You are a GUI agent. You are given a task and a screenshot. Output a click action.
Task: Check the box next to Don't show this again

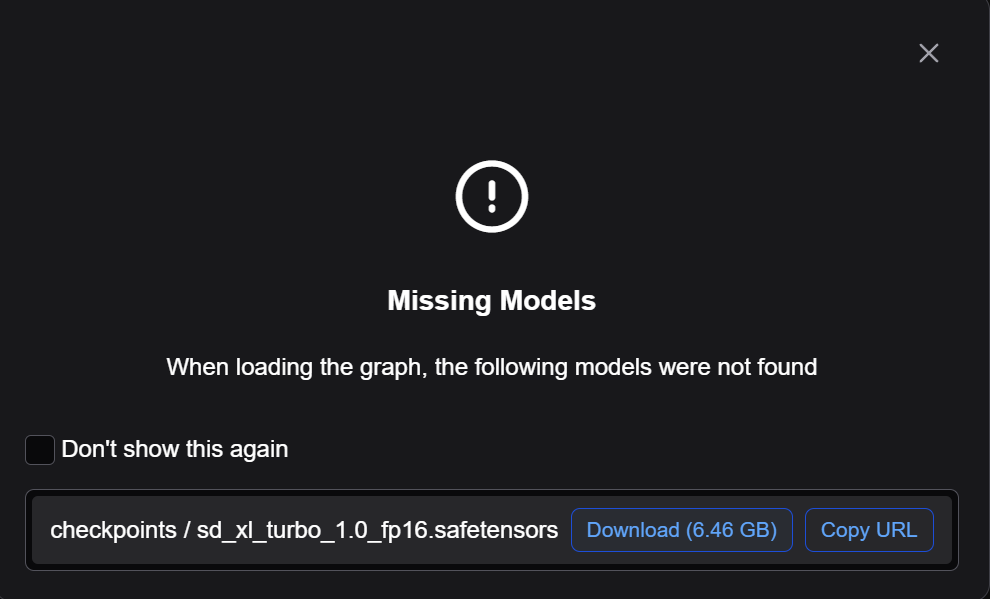click(40, 450)
